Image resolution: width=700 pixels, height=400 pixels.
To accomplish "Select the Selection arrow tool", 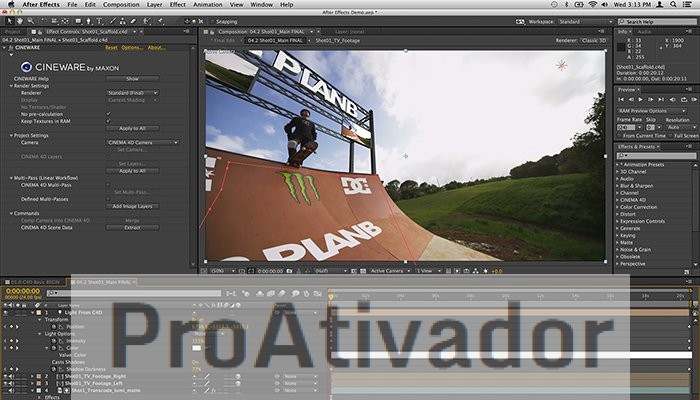I will (9, 21).
